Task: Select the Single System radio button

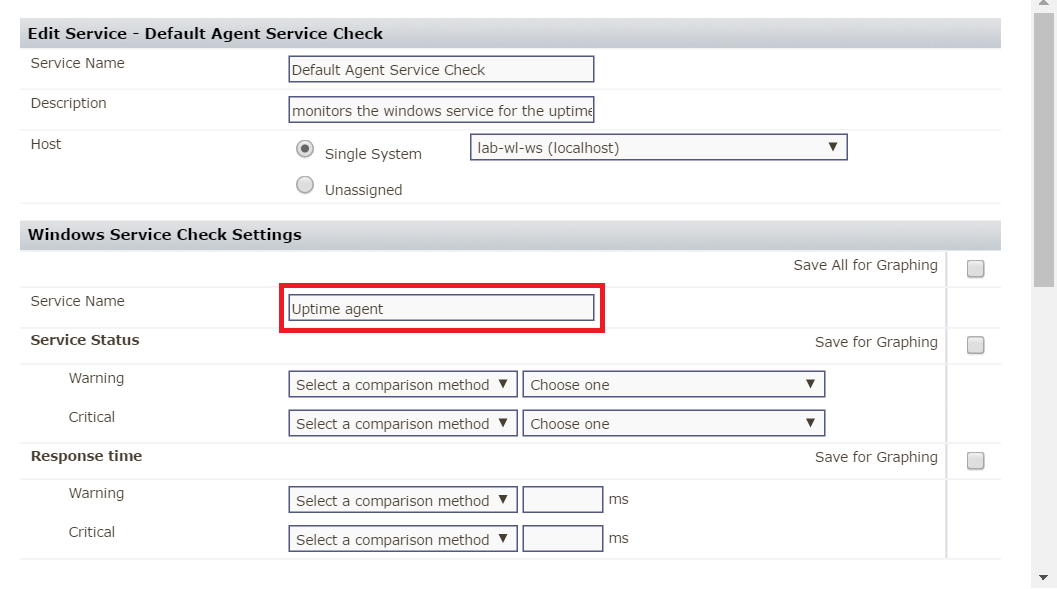Action: [x=305, y=149]
